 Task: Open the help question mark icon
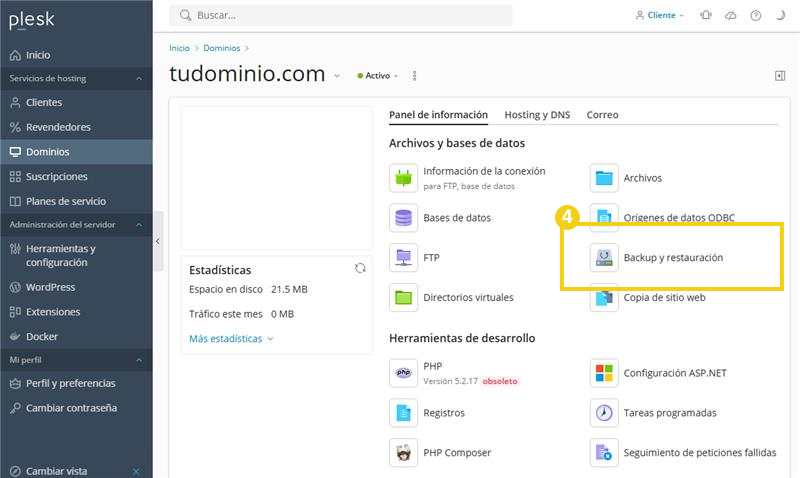(x=756, y=15)
